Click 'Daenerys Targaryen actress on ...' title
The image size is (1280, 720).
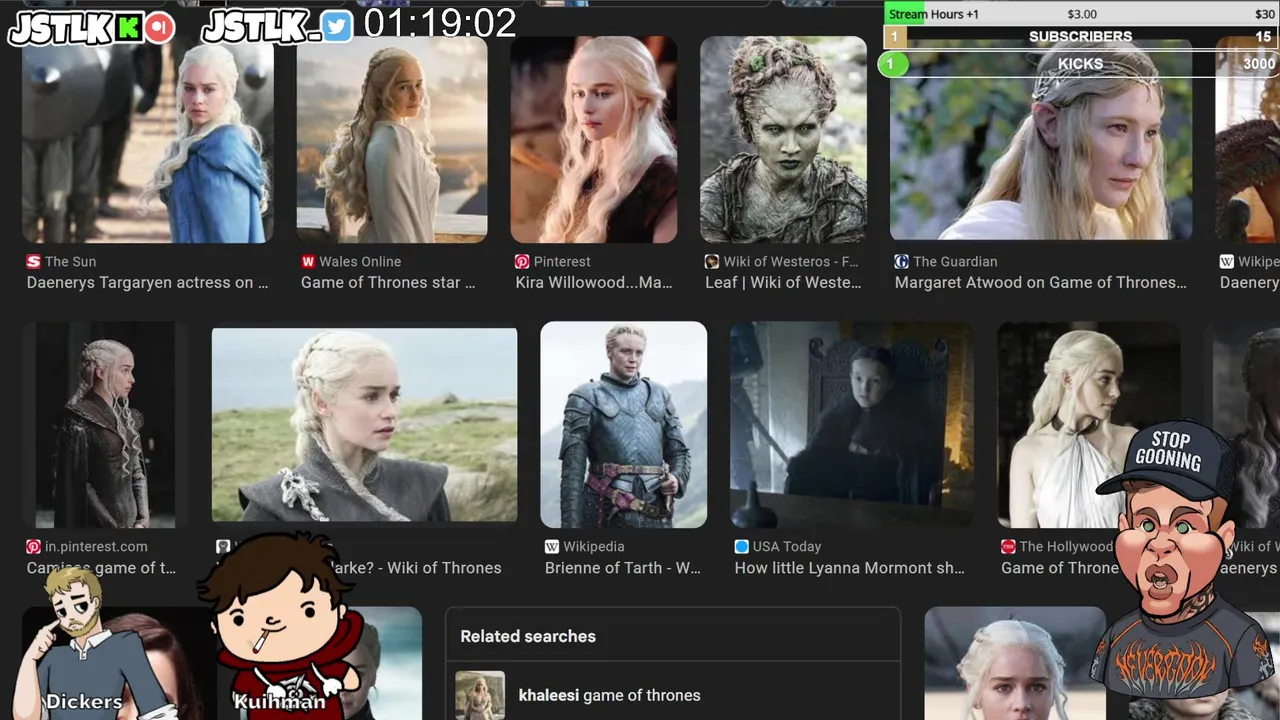(148, 283)
